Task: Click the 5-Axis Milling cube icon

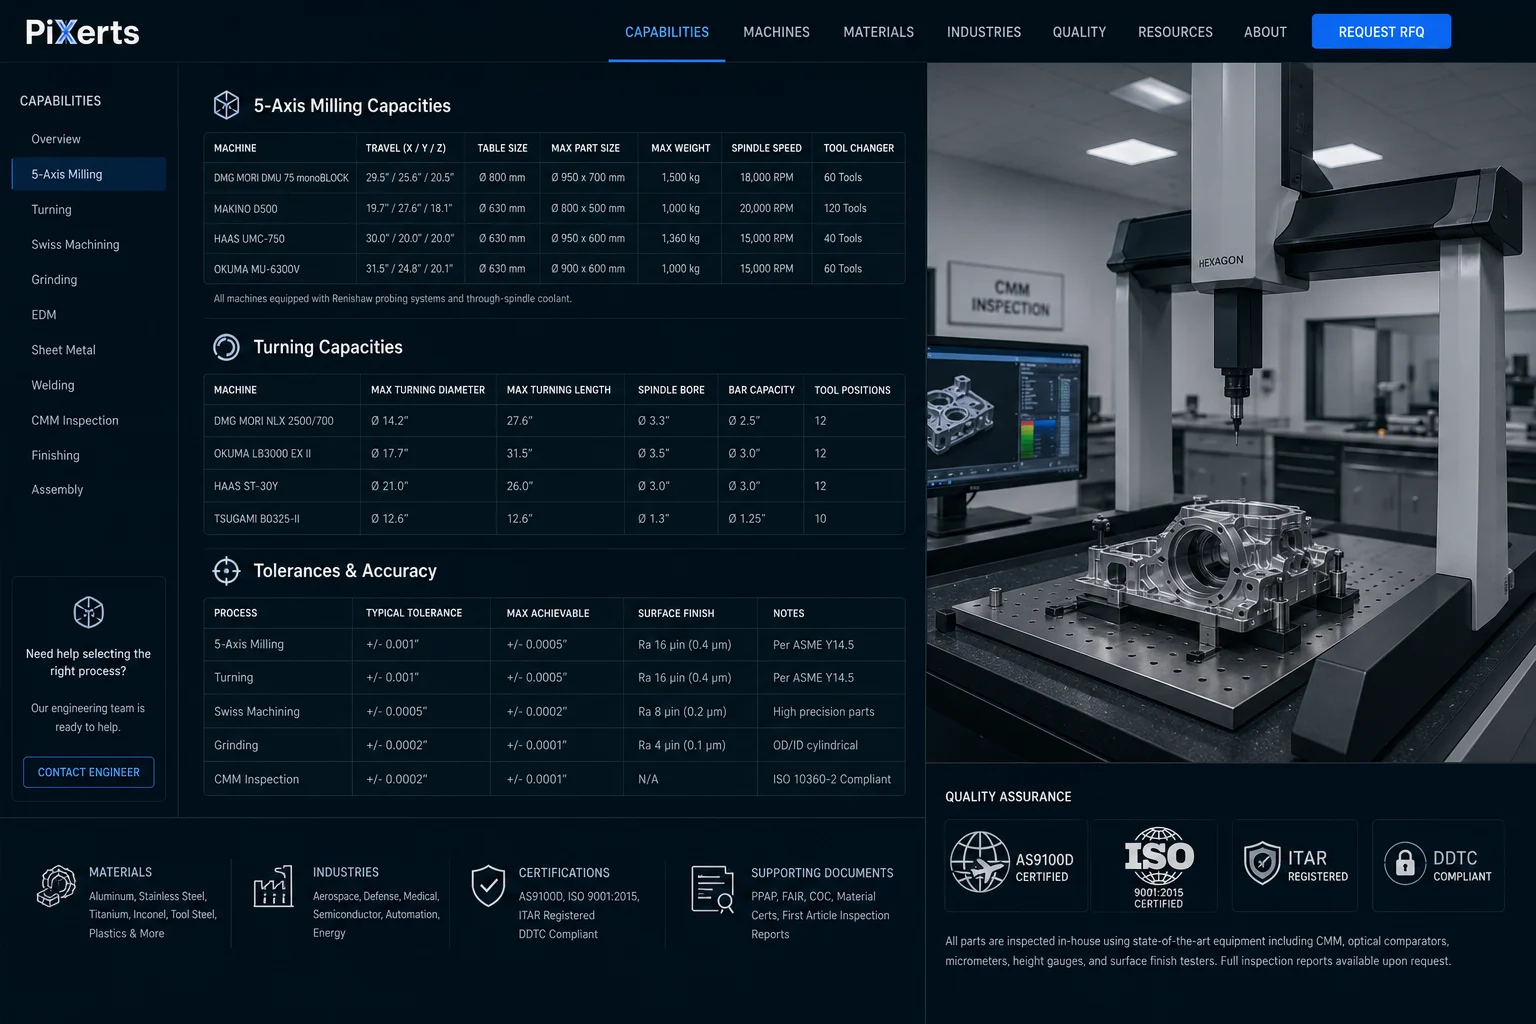Action: pos(227,105)
